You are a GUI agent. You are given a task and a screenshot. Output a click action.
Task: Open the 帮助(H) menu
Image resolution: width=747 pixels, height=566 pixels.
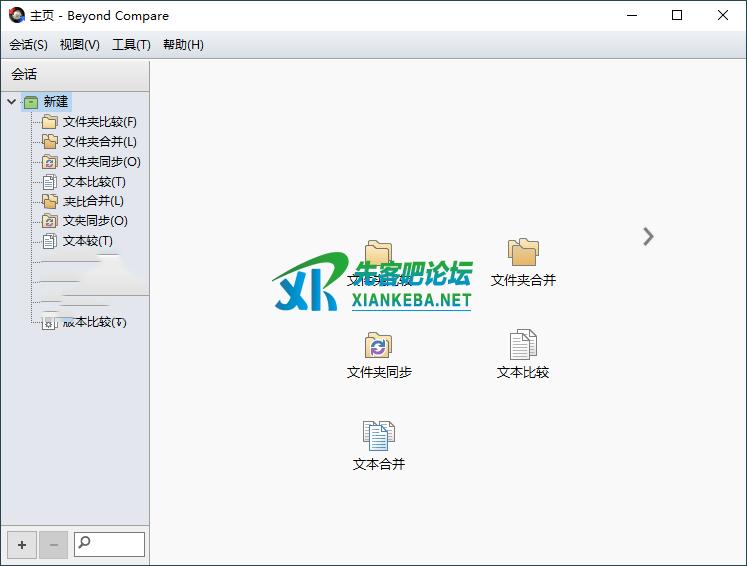(x=183, y=45)
